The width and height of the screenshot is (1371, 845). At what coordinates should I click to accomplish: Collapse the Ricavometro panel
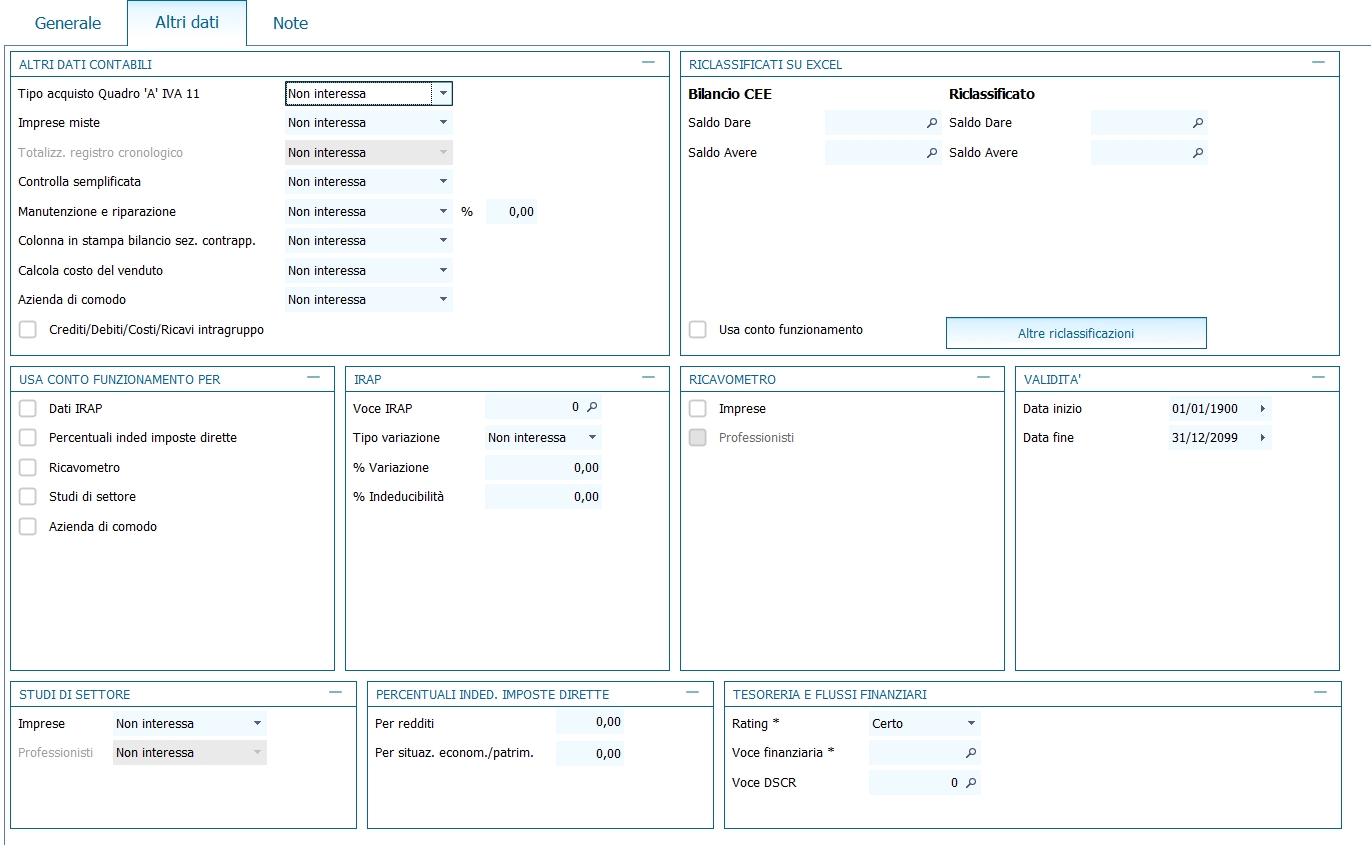[x=983, y=378]
